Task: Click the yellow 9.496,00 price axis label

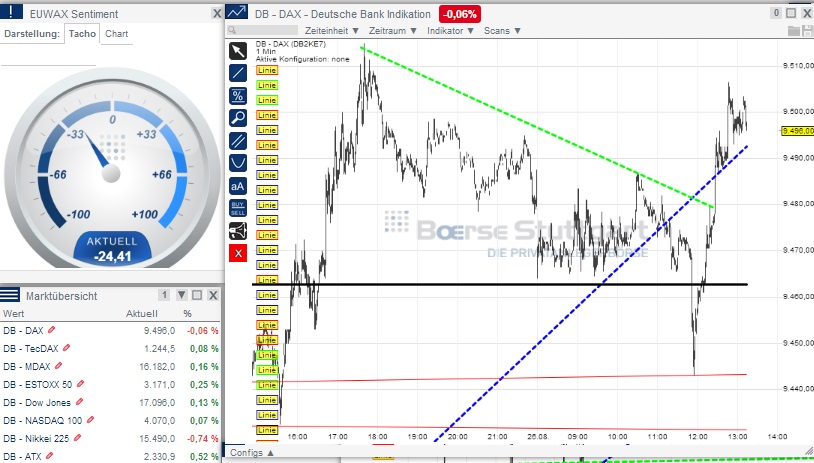Action: 797,131
